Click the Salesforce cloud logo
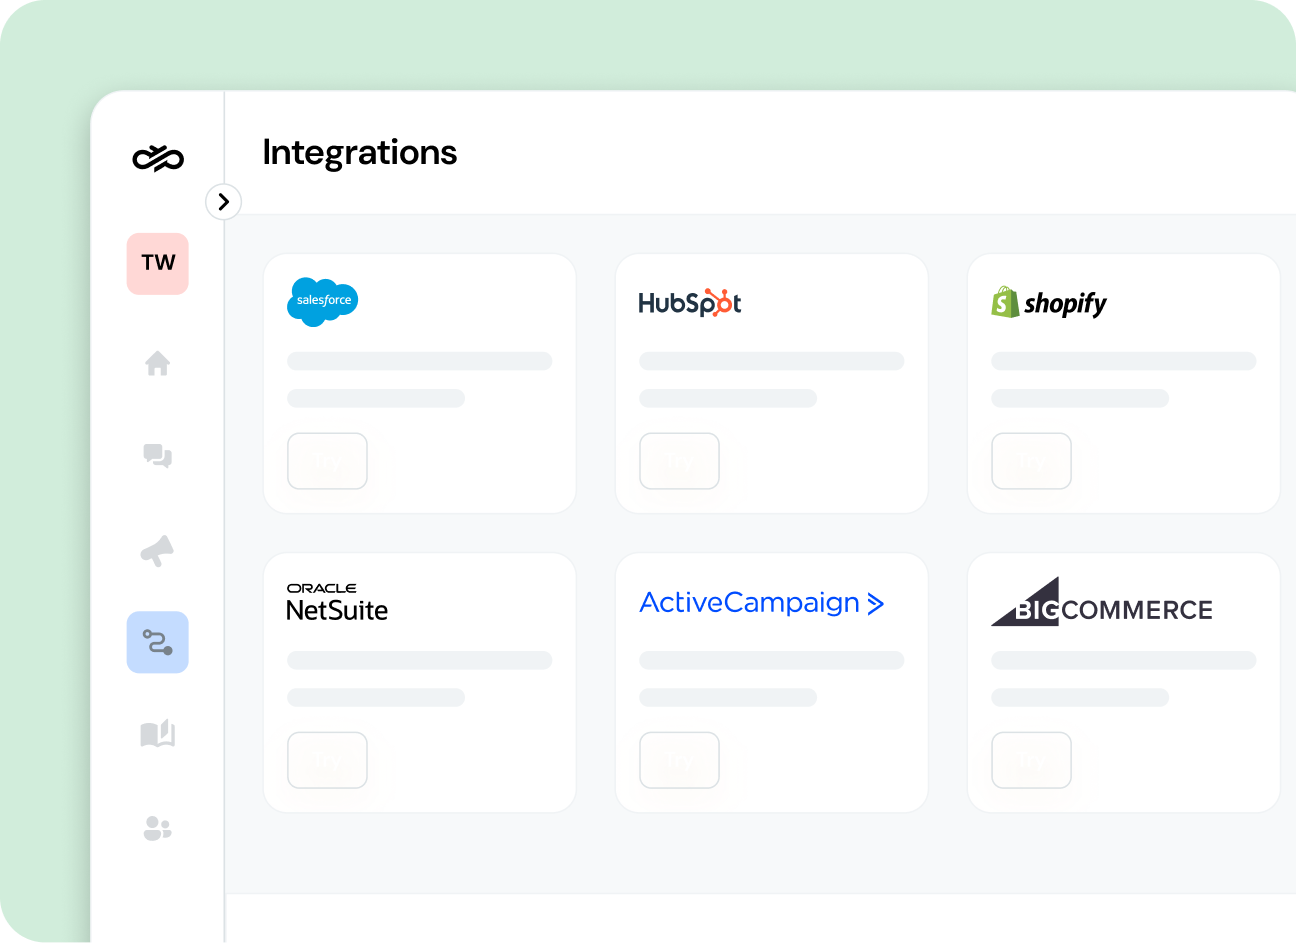This screenshot has height=943, width=1296. 322,301
